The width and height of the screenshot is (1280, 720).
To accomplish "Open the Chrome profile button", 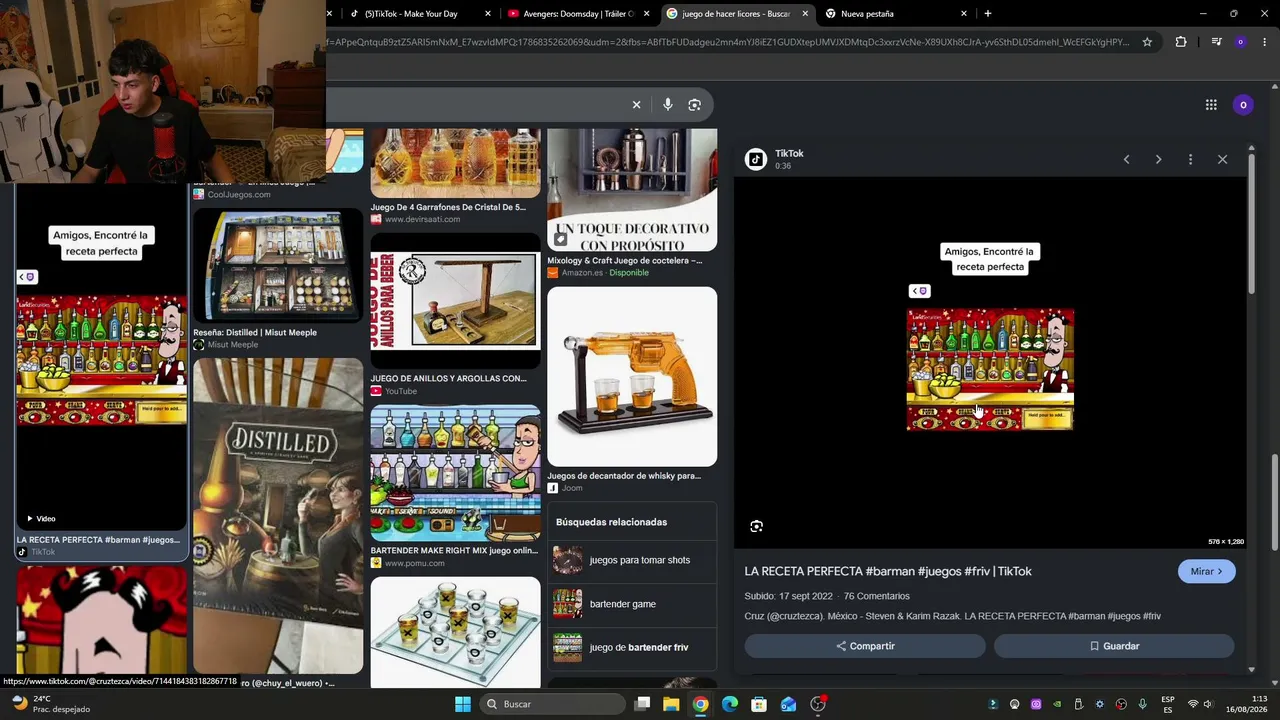I will point(1240,42).
